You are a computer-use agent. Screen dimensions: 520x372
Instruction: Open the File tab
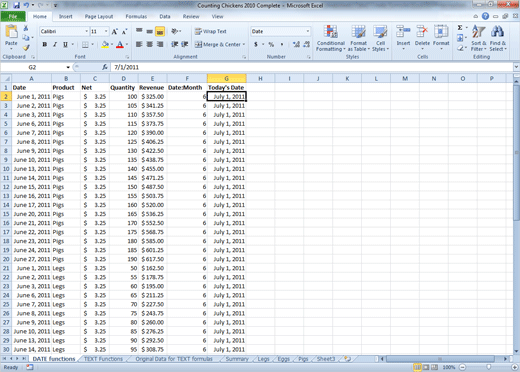pyautogui.click(x=13, y=16)
